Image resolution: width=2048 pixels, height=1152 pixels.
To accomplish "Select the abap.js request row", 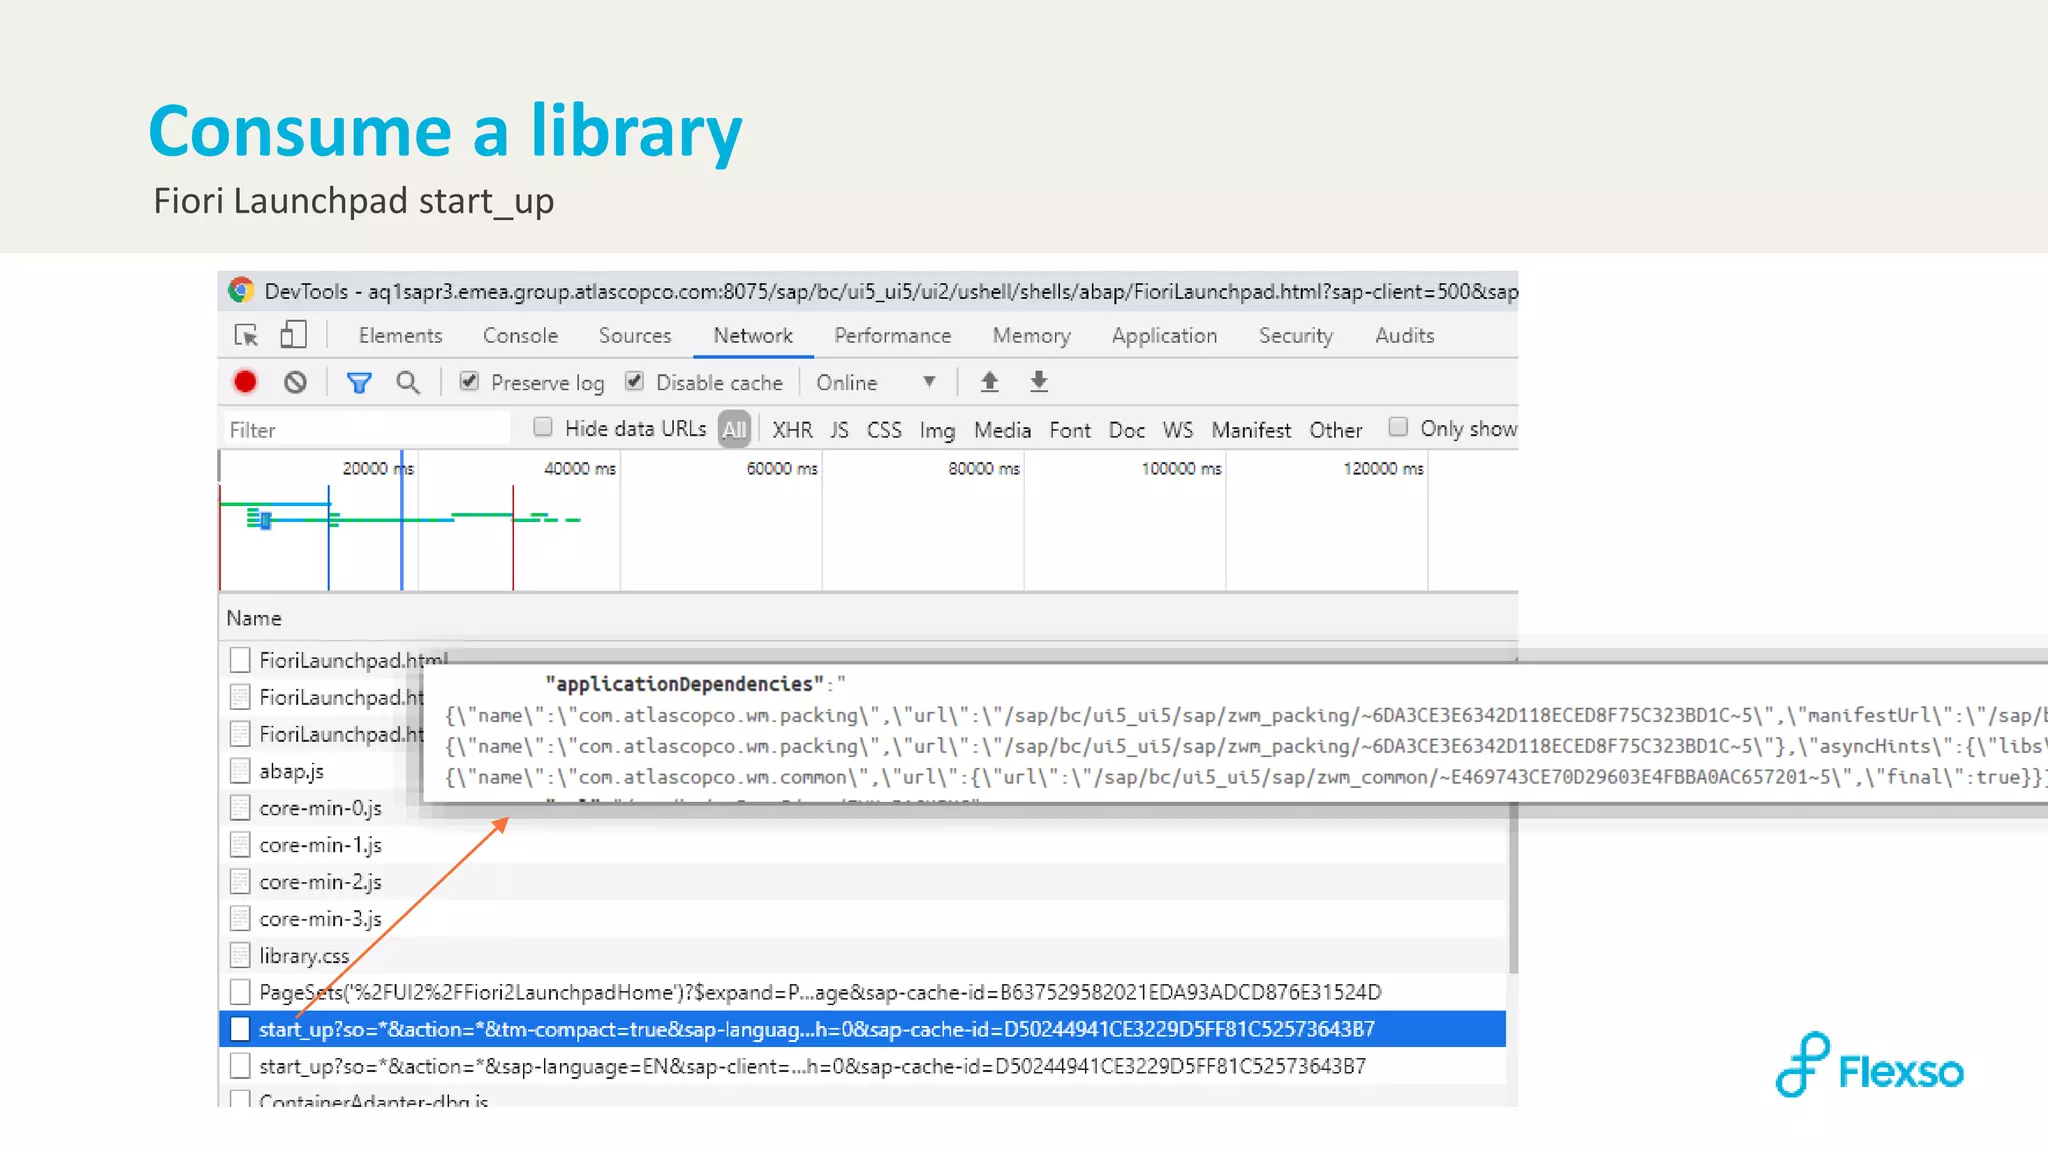I will [322, 771].
